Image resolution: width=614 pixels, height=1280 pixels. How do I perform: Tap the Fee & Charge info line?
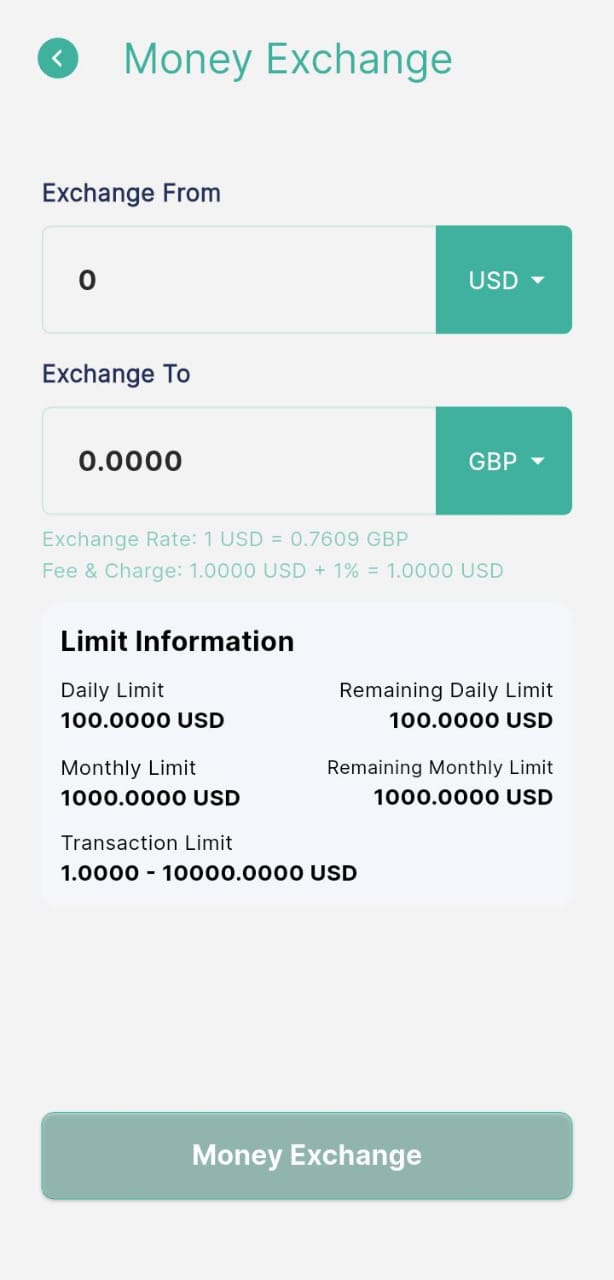click(x=272, y=571)
